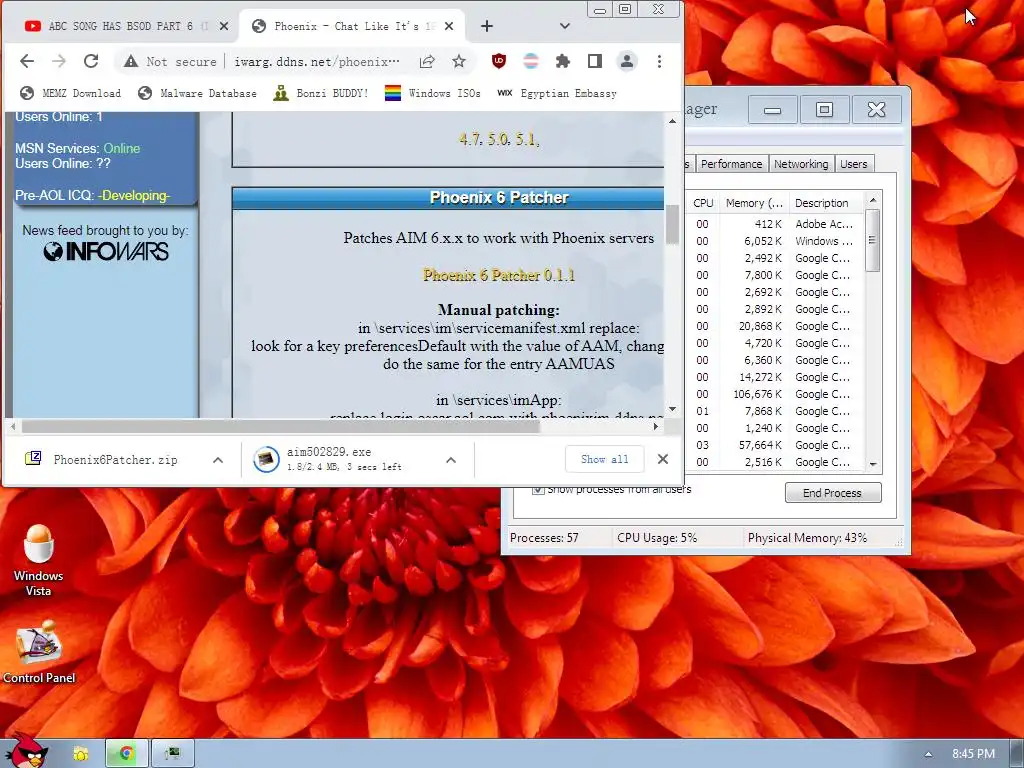
Task: Open the tab search dropdown arrow
Action: click(565, 26)
